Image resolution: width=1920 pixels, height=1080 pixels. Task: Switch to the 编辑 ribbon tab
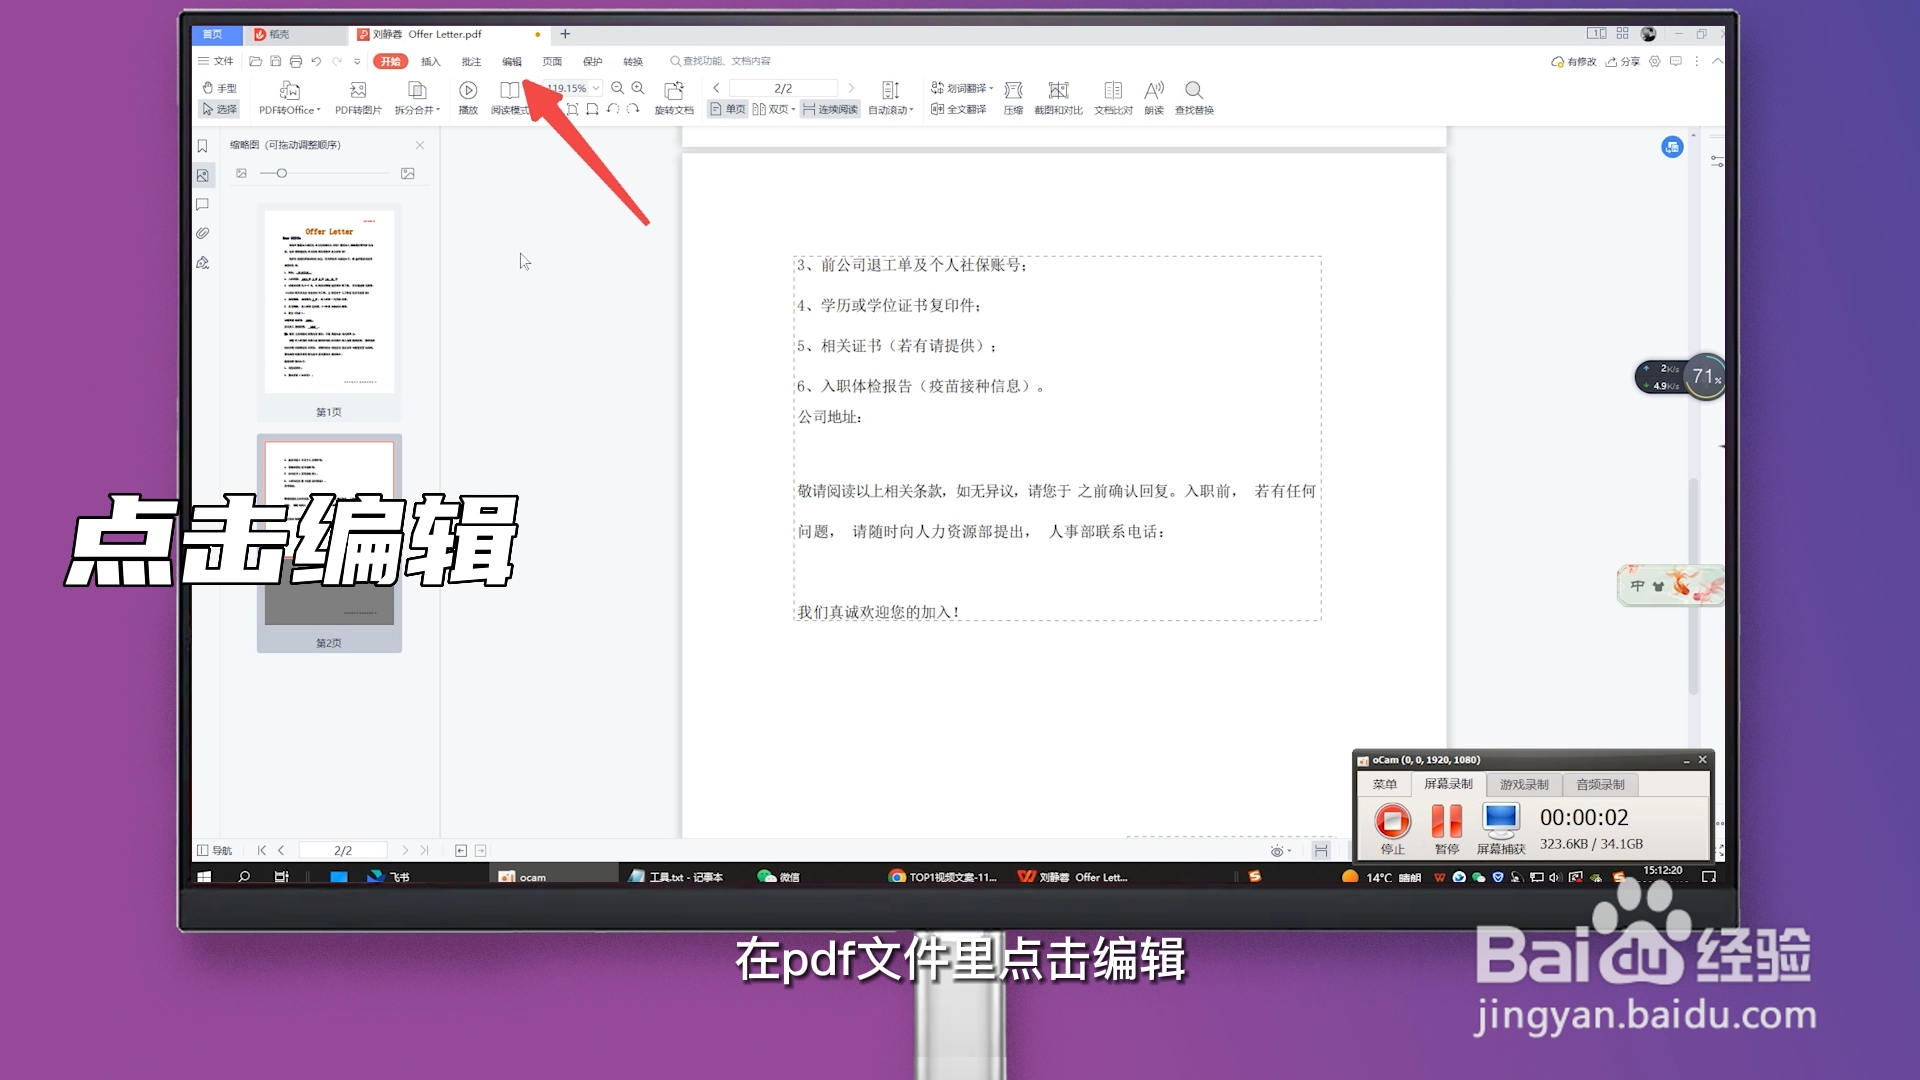[x=512, y=61]
